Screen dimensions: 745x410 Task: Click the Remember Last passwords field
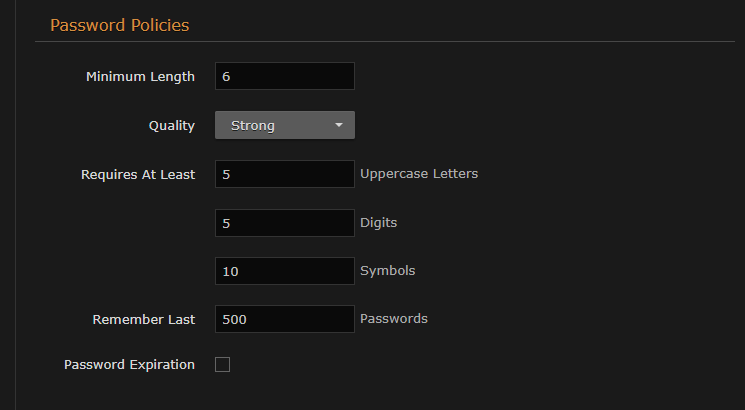284,320
